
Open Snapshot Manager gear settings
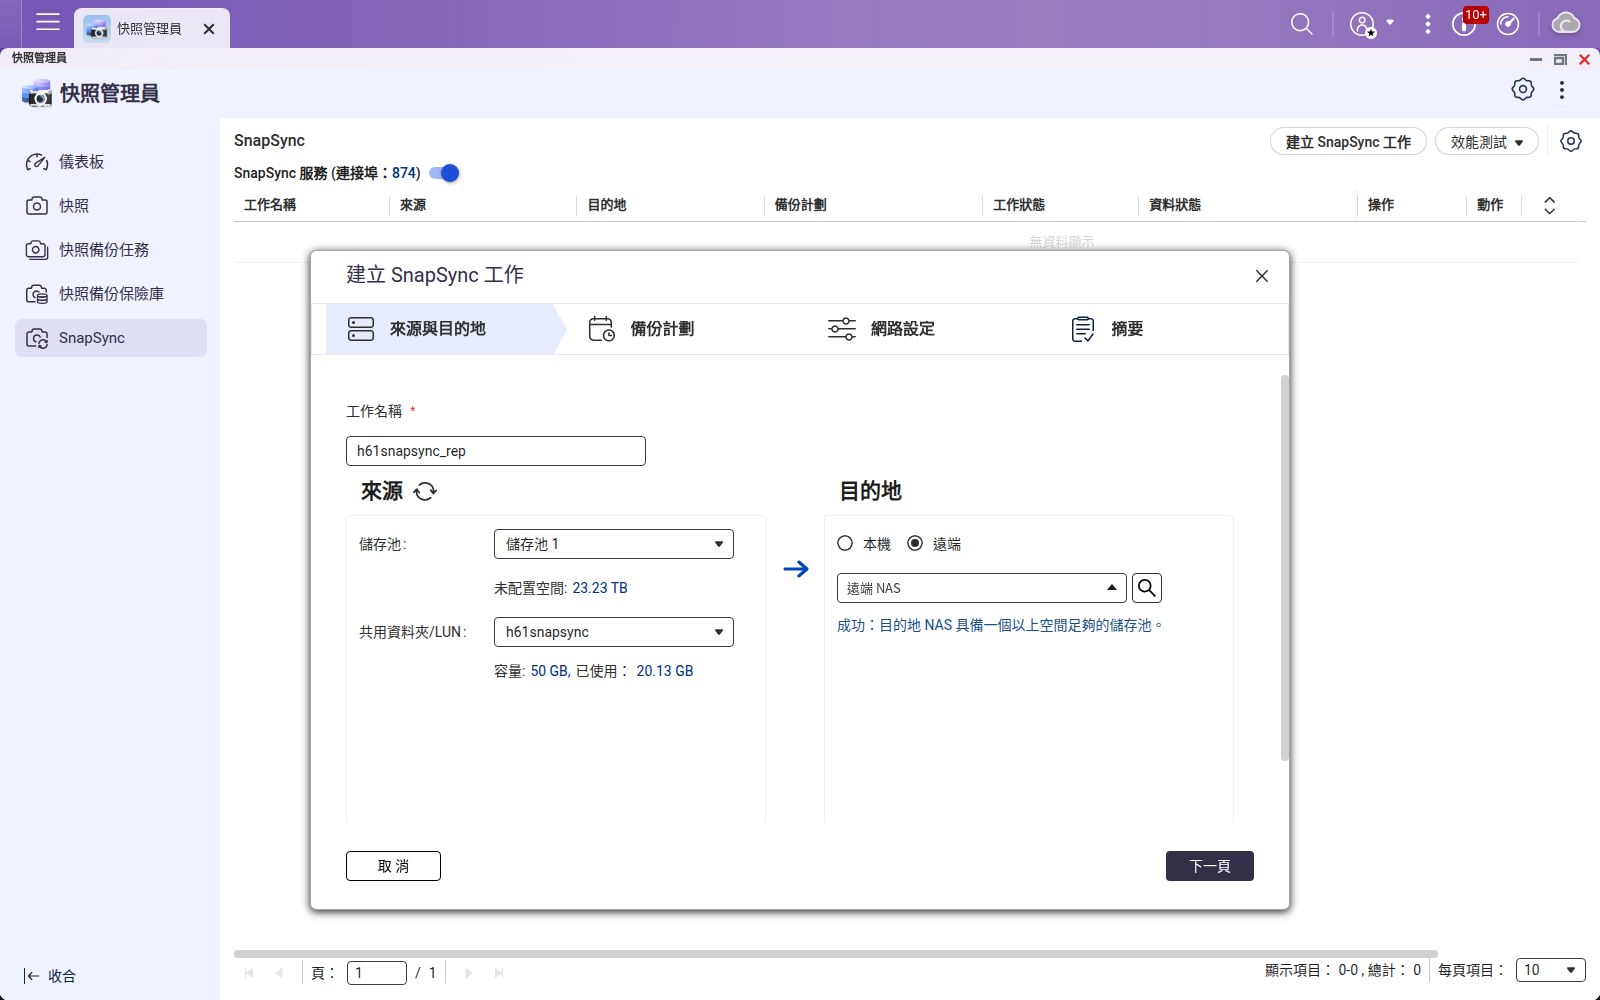click(1522, 89)
